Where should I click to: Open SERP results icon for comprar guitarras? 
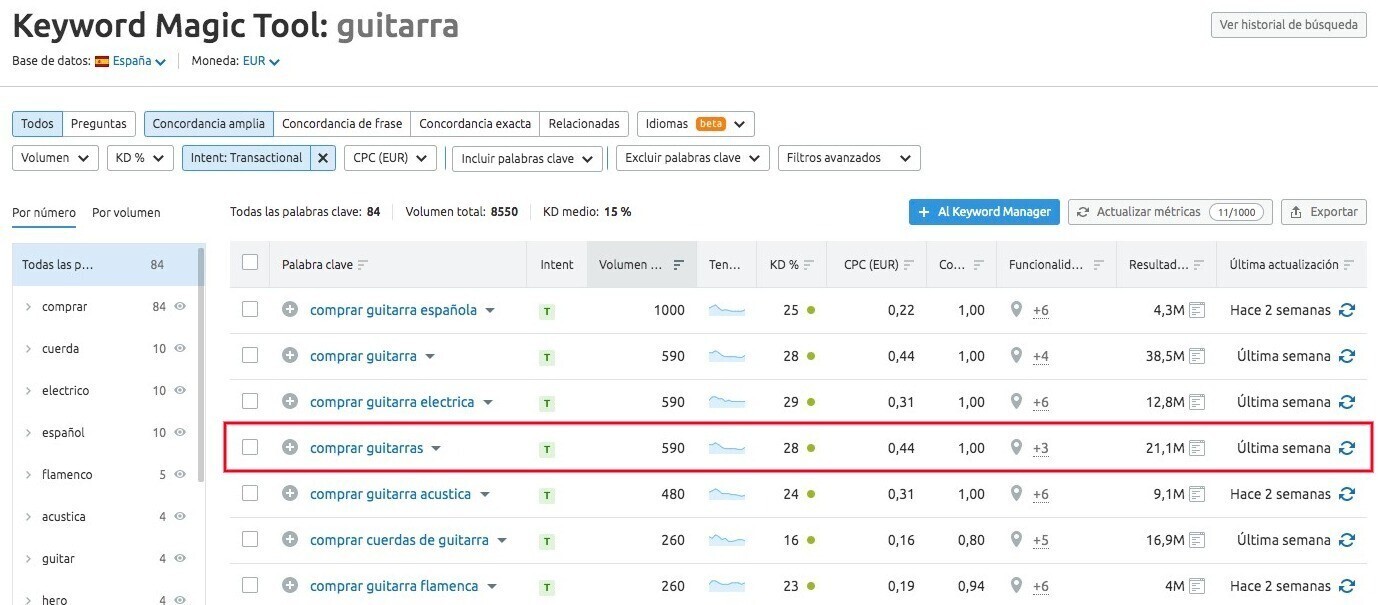click(1197, 448)
